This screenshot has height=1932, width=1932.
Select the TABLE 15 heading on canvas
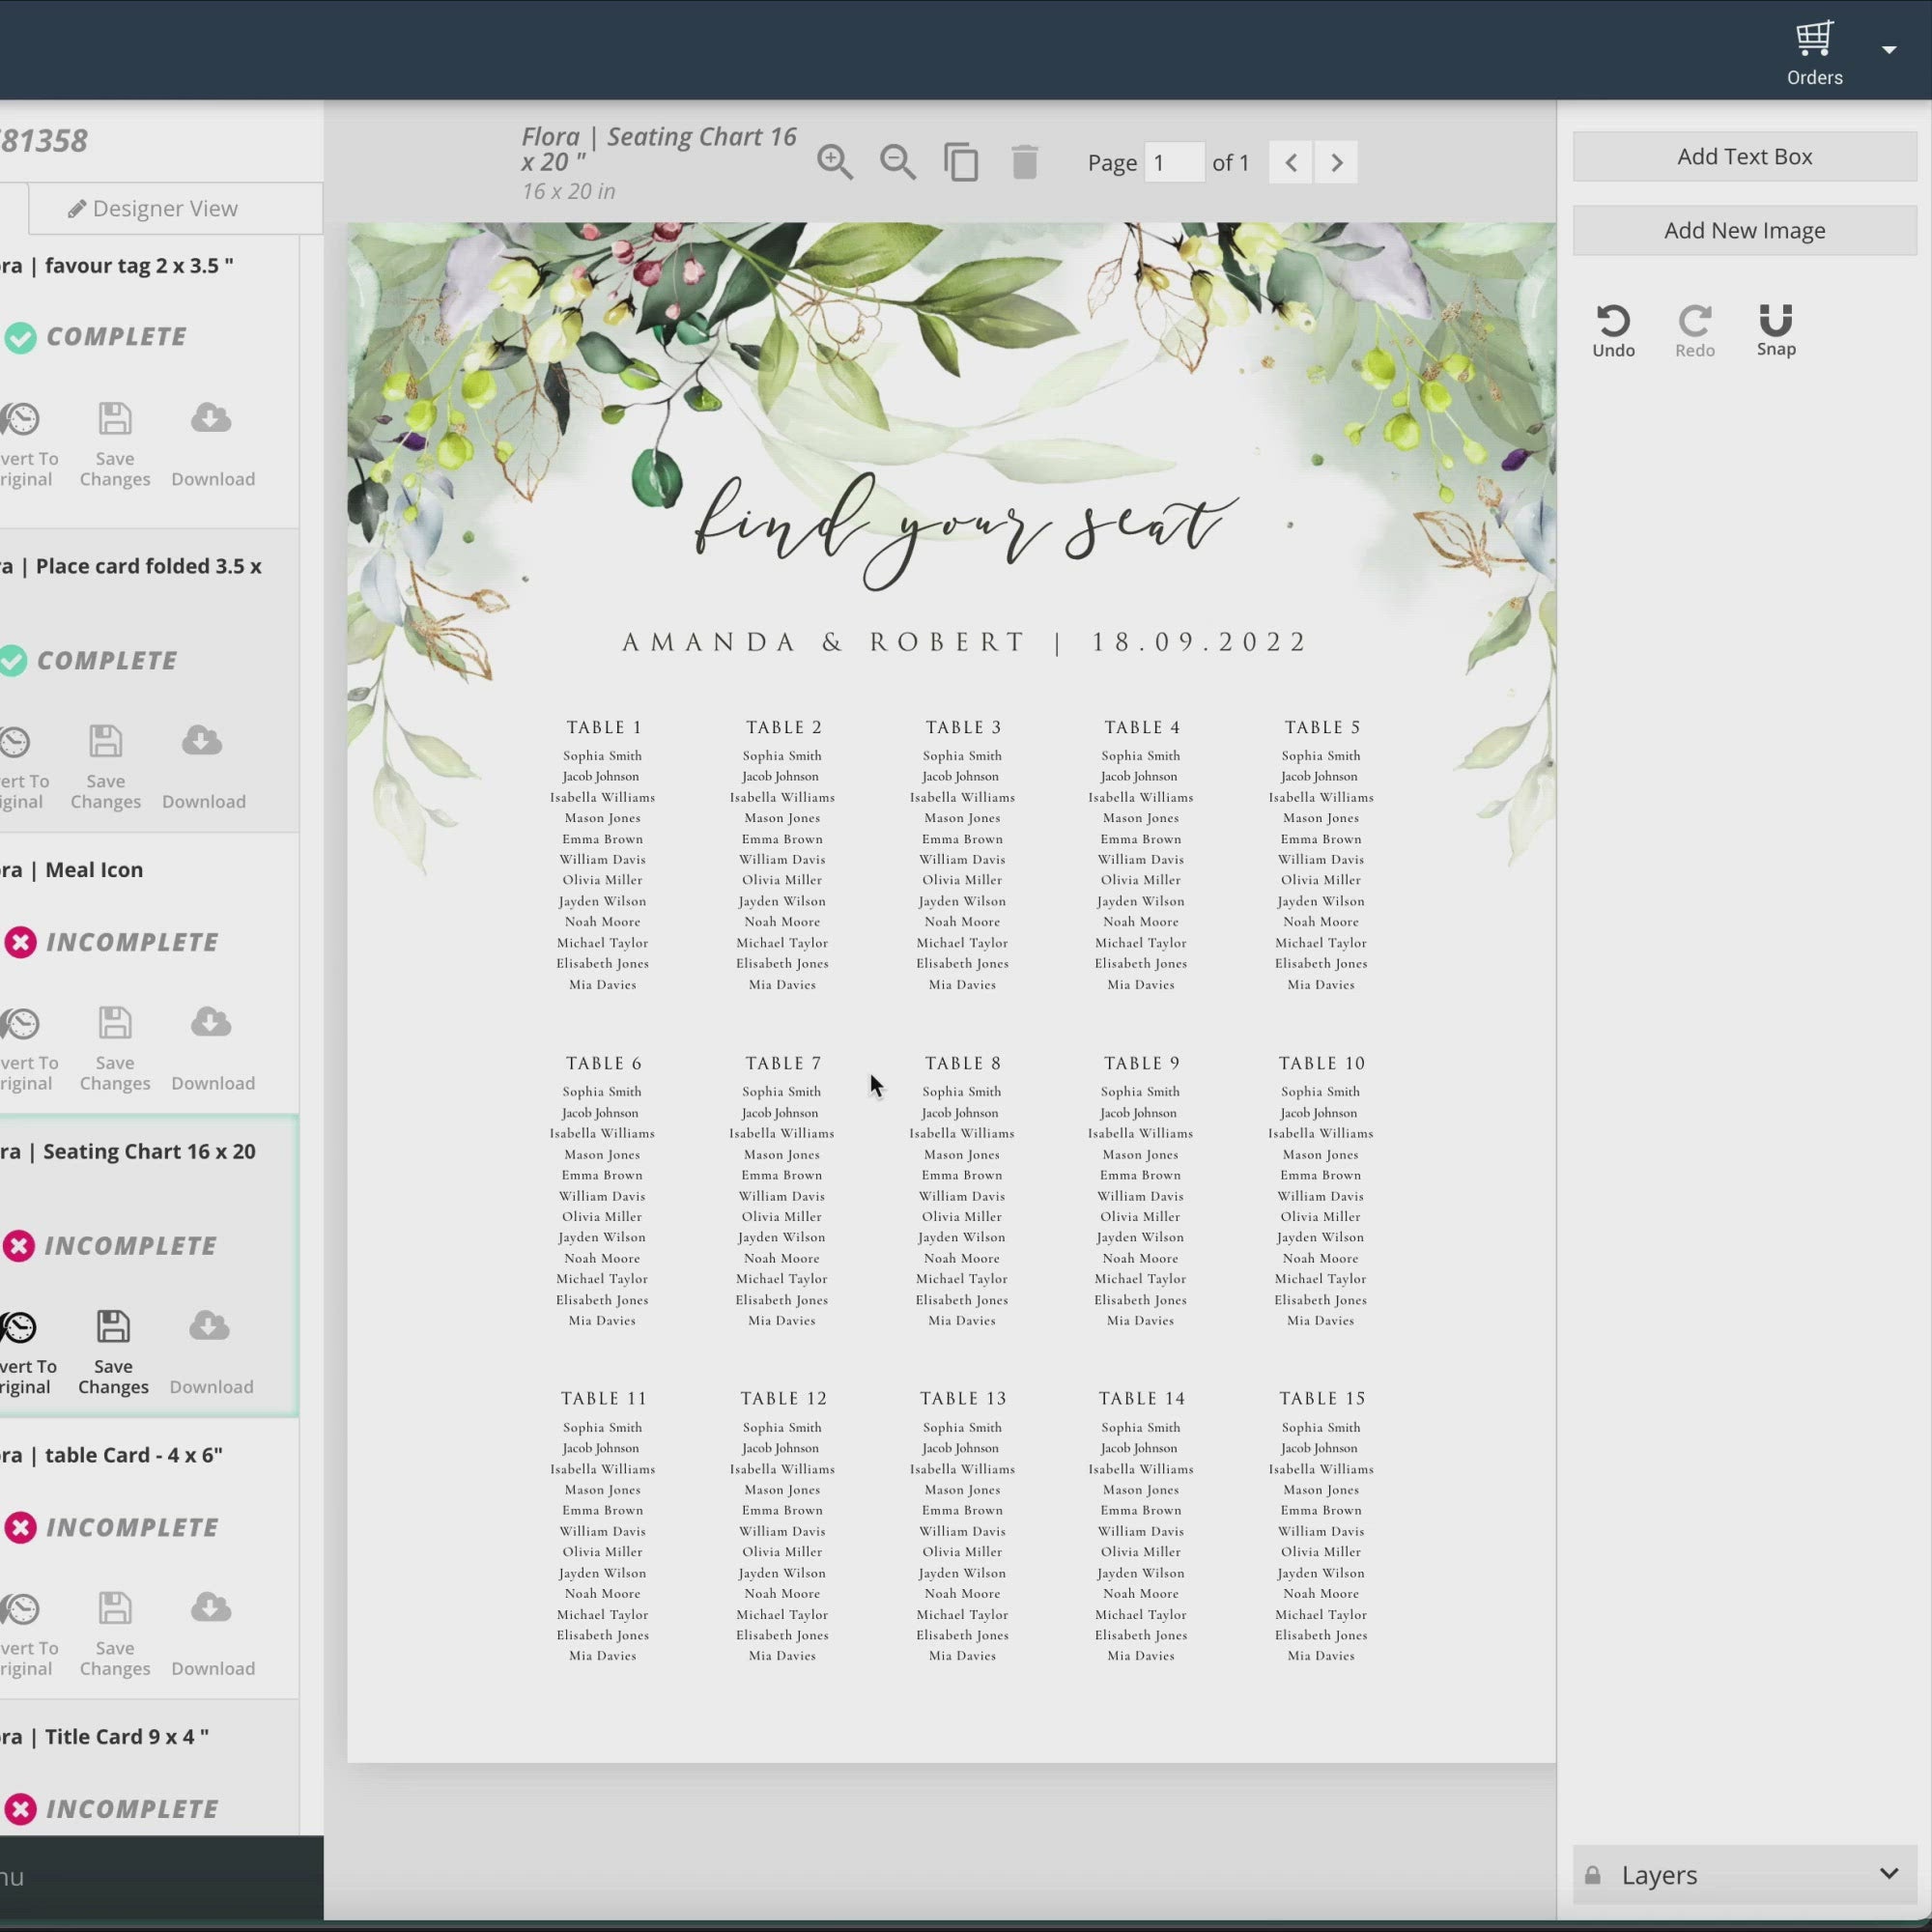[x=1322, y=1398]
